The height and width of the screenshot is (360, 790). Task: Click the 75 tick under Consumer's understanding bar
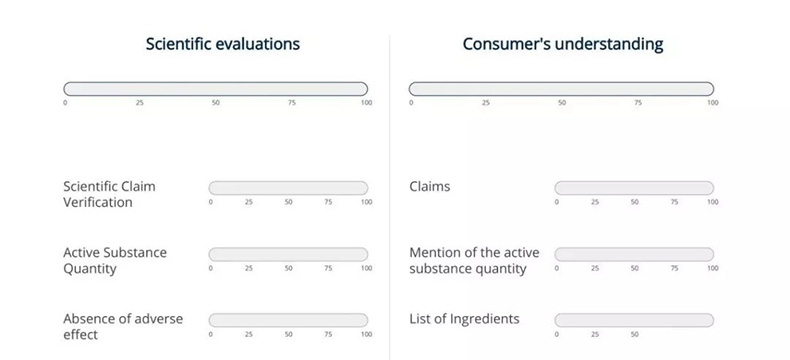(638, 103)
